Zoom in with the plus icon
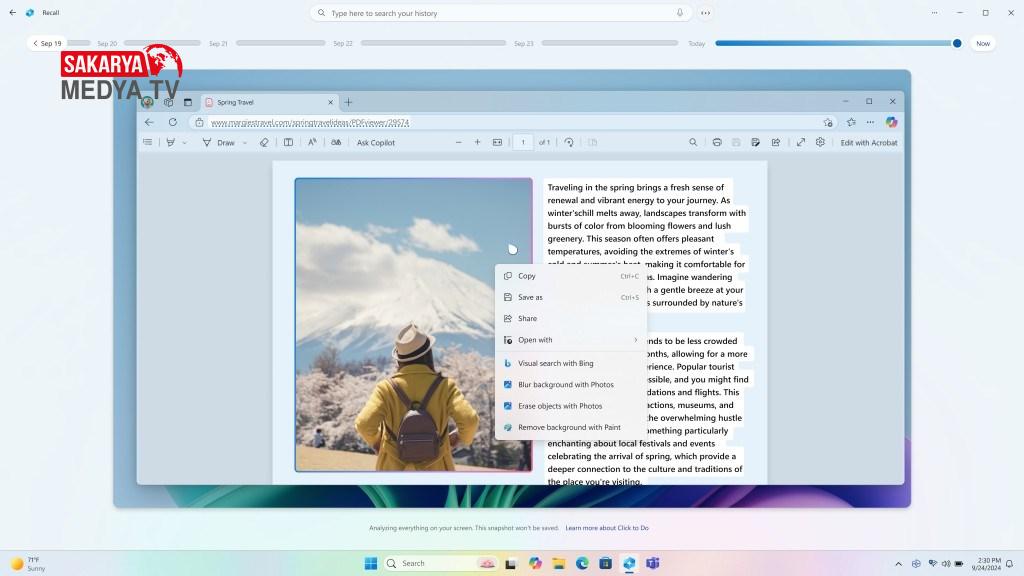The image size is (1024, 576). [x=477, y=143]
